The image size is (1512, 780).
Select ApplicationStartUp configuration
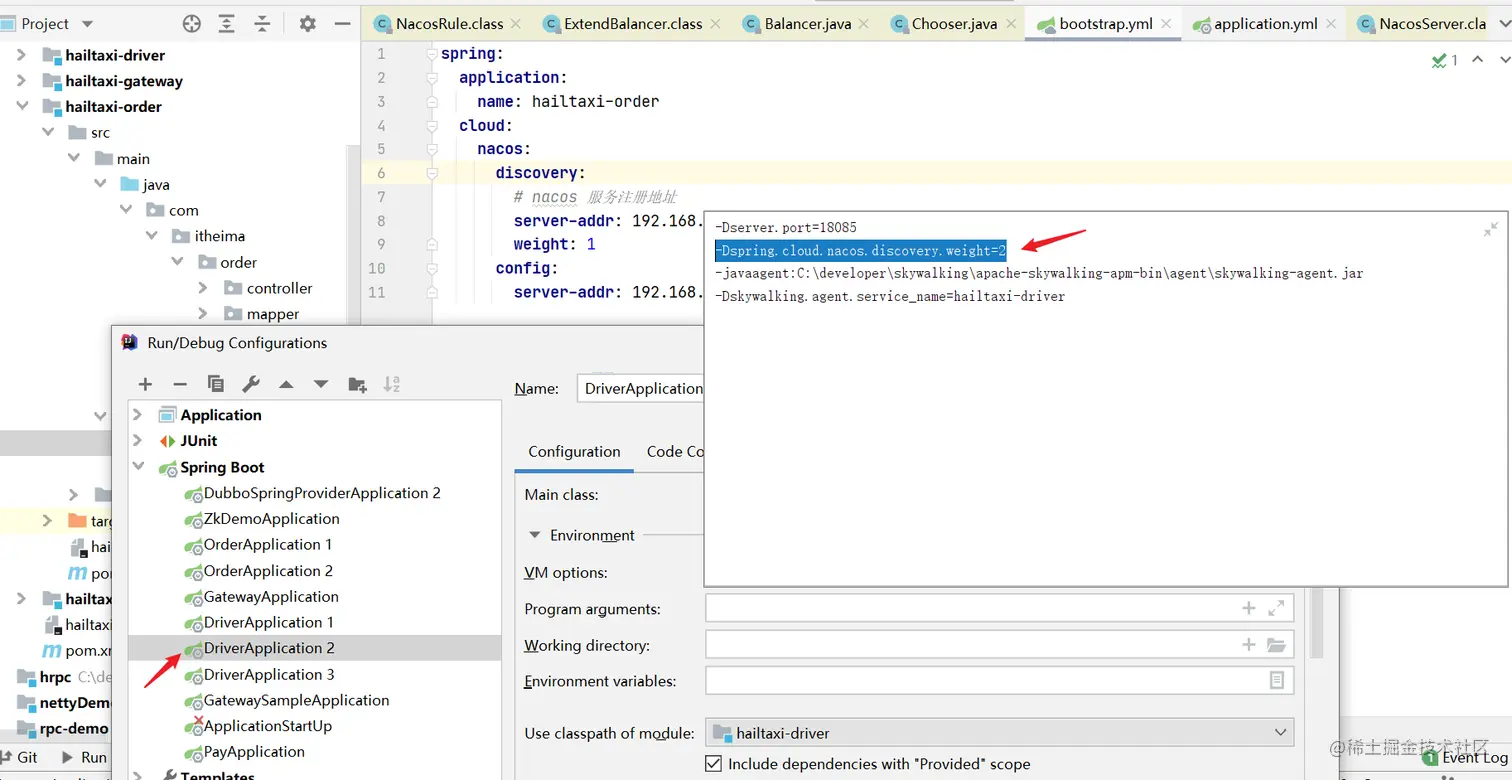[x=268, y=726]
